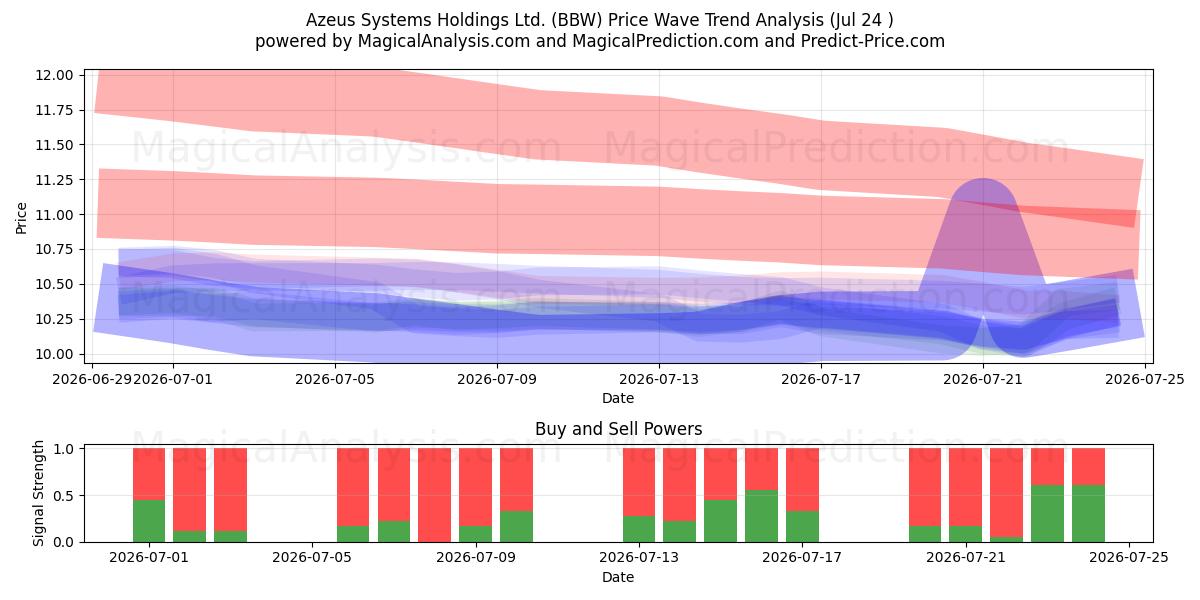Image resolution: width=1200 pixels, height=600 pixels.
Task: Click the 11.25 price tick label
Action: click(x=55, y=180)
